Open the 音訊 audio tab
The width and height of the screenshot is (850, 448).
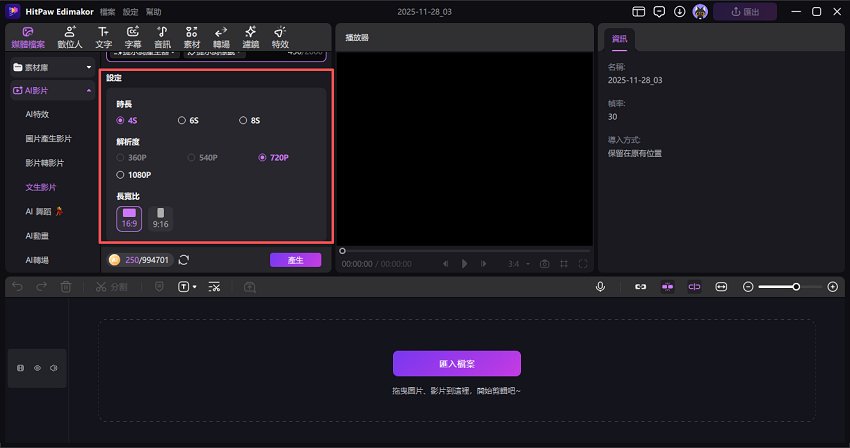pyautogui.click(x=162, y=37)
